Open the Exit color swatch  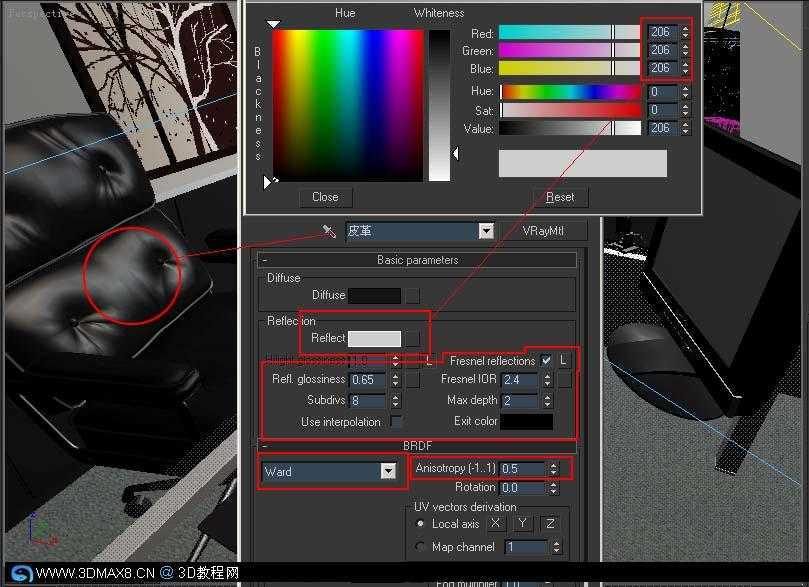coord(527,422)
